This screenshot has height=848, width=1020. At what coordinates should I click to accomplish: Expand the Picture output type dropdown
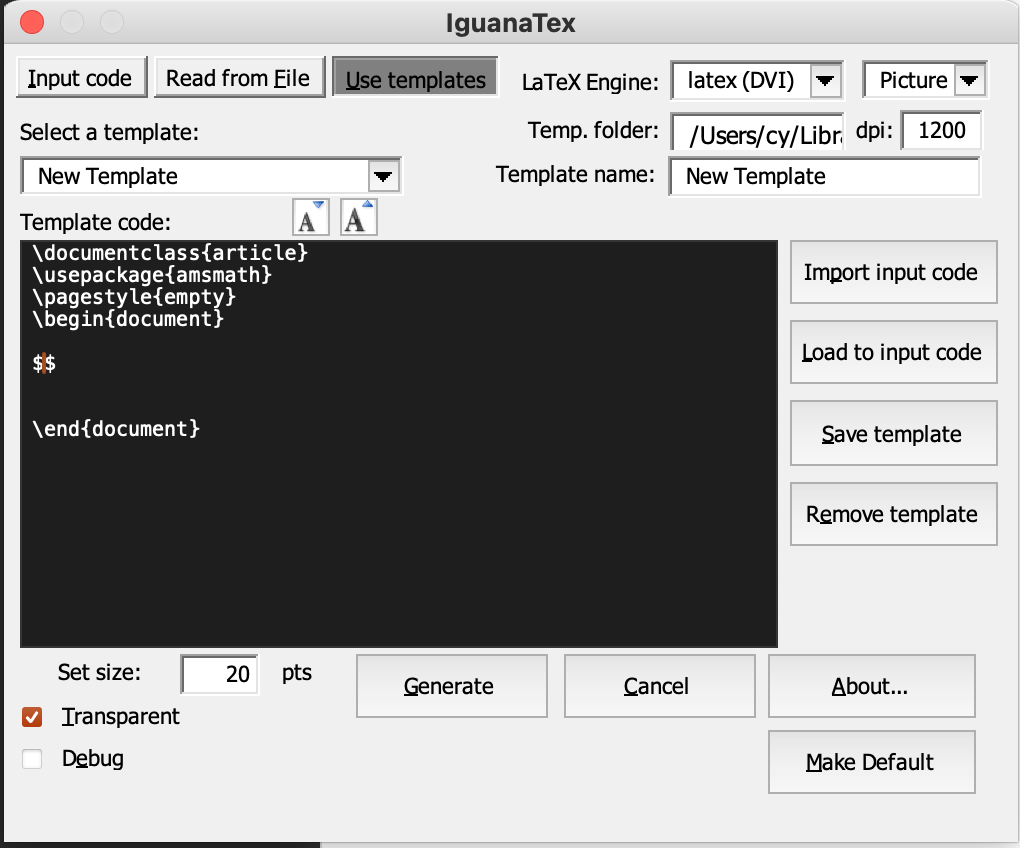tap(970, 81)
